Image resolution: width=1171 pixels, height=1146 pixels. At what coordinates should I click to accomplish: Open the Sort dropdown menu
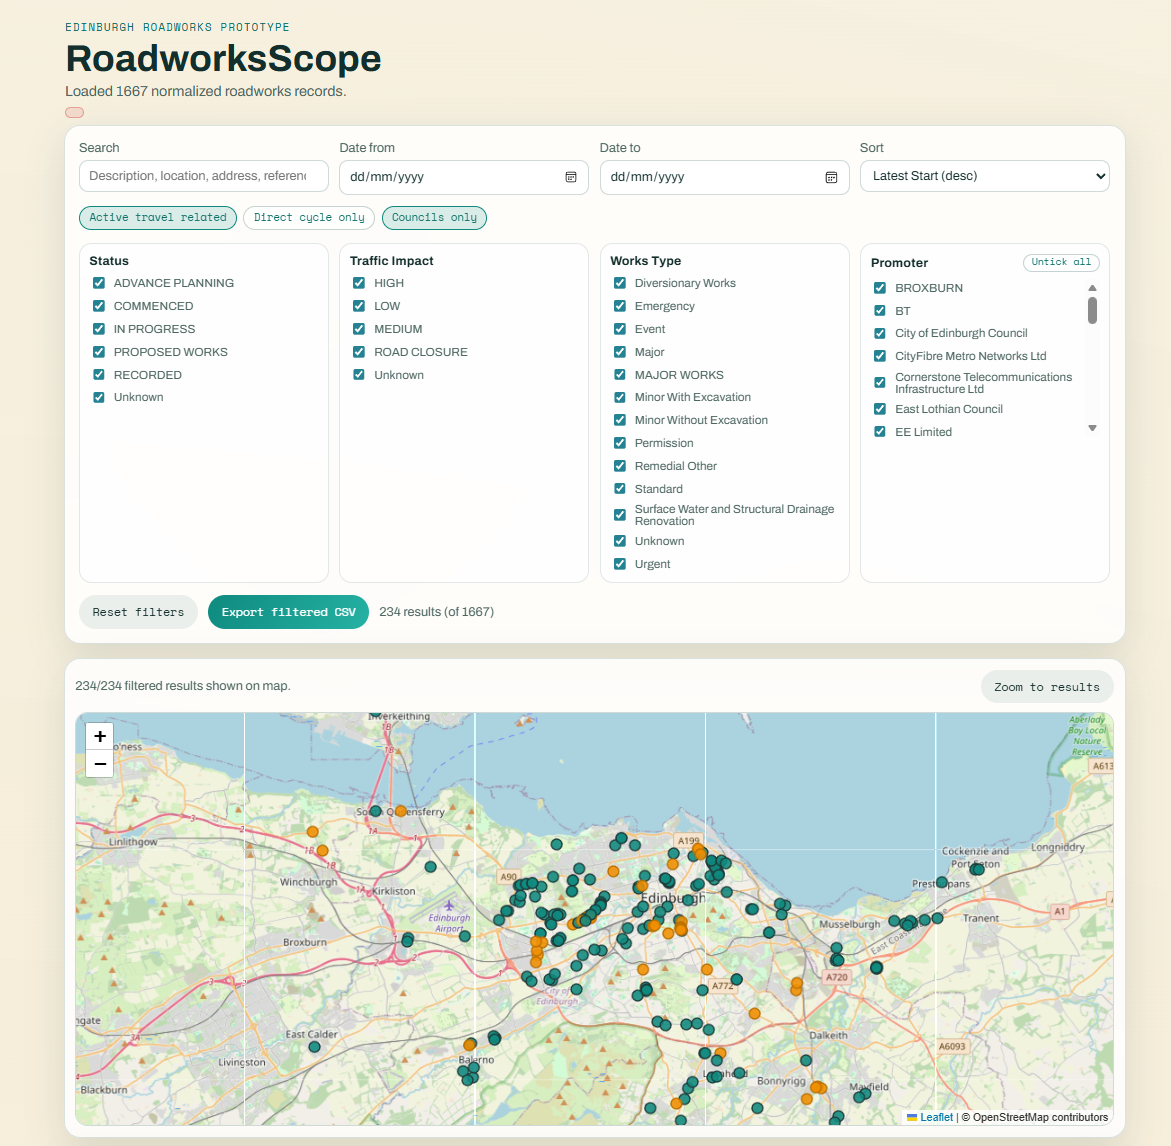984,176
